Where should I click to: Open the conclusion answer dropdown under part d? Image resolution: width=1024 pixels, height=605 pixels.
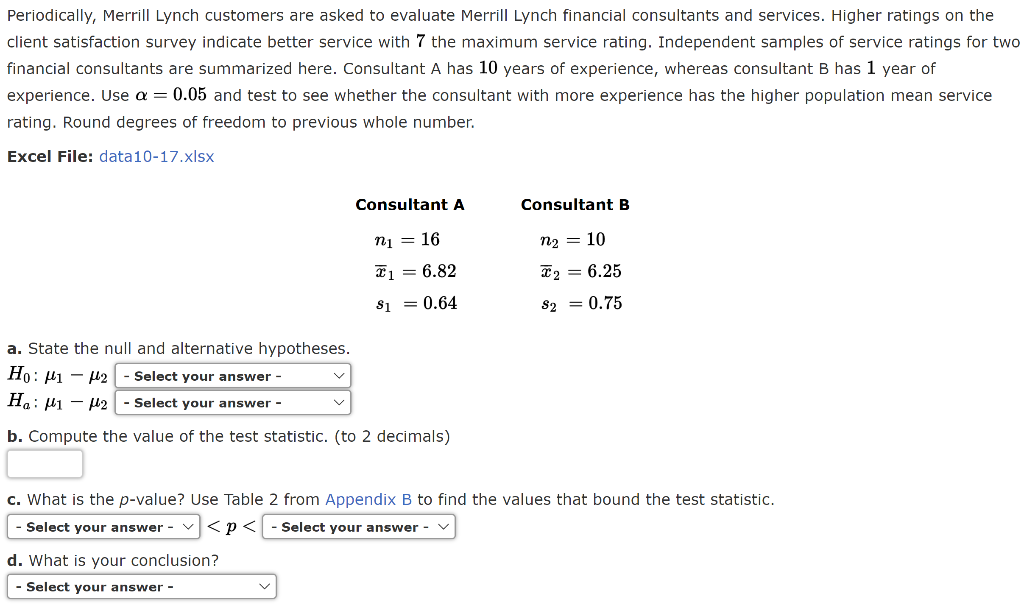pos(141,586)
